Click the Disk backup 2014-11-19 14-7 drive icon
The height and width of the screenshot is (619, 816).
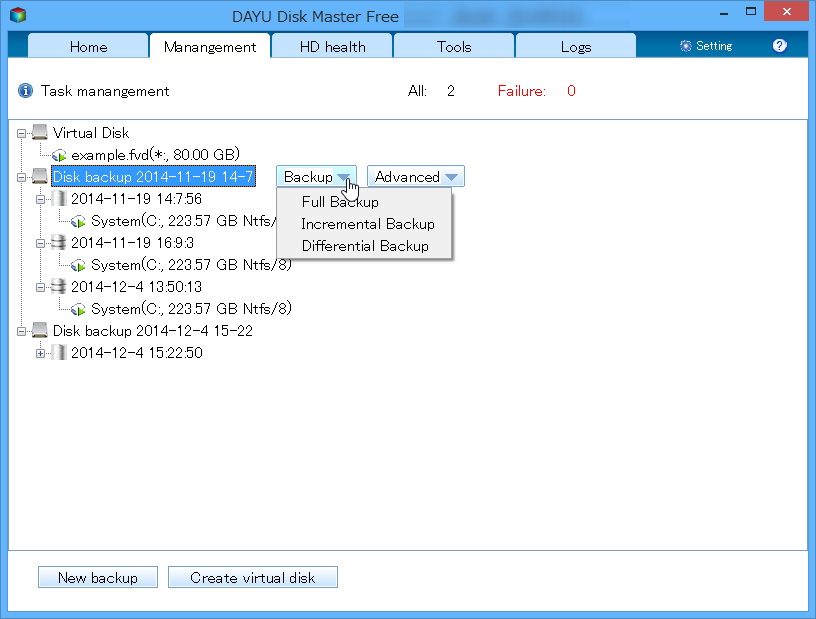pyautogui.click(x=40, y=176)
